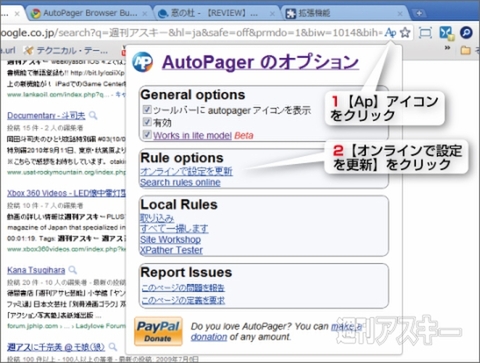Click このページの問題を報告 link
480x363 pixels.
pyautogui.click(x=183, y=288)
